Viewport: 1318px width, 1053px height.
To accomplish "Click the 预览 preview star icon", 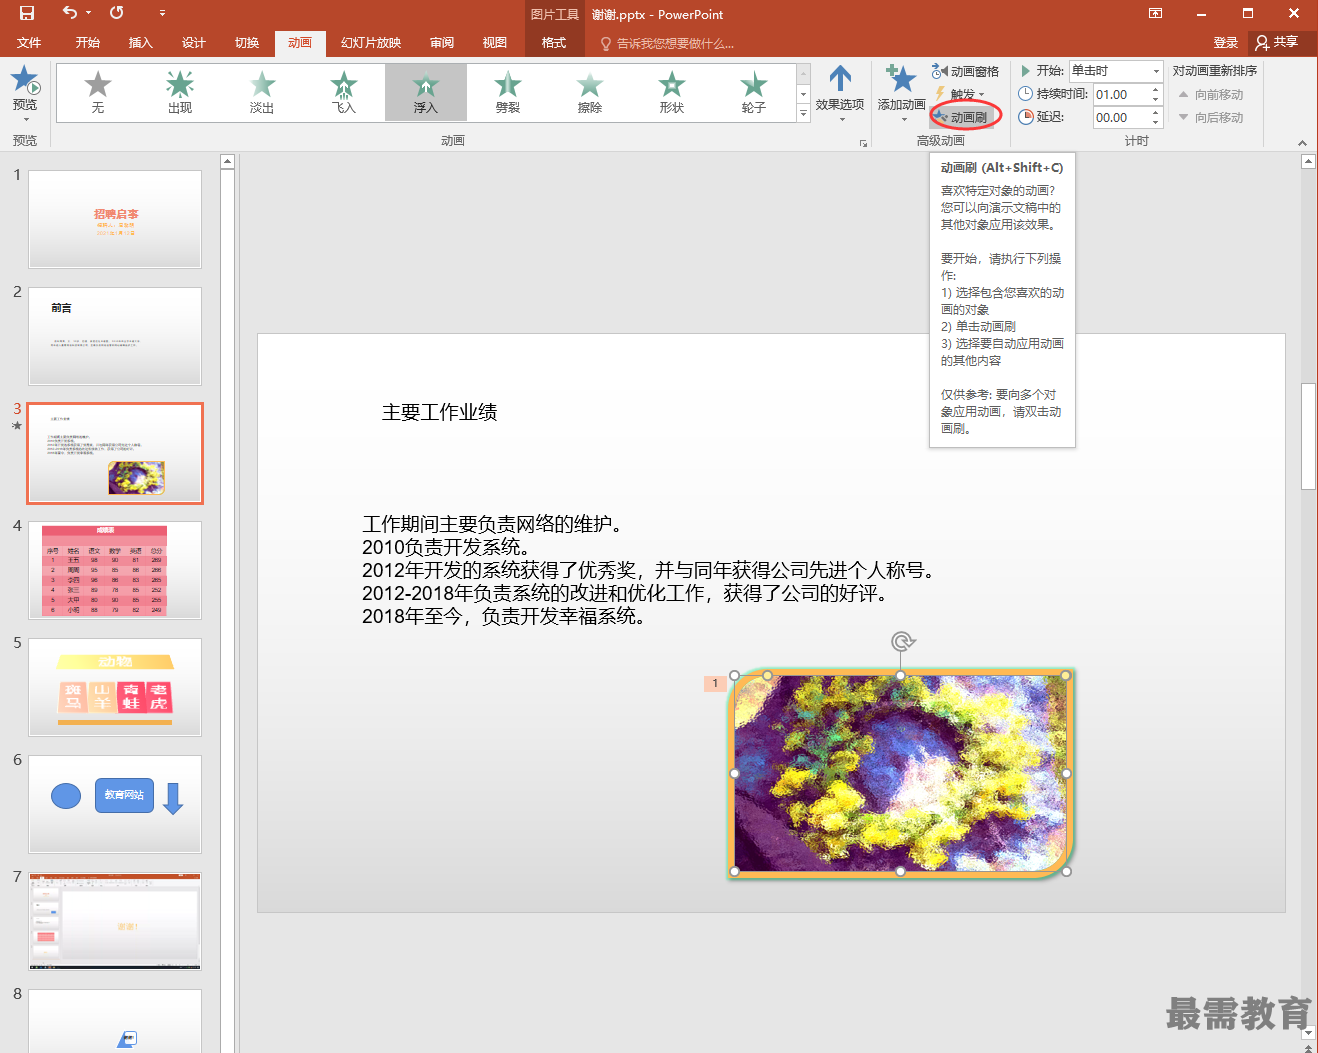I will click(x=25, y=80).
